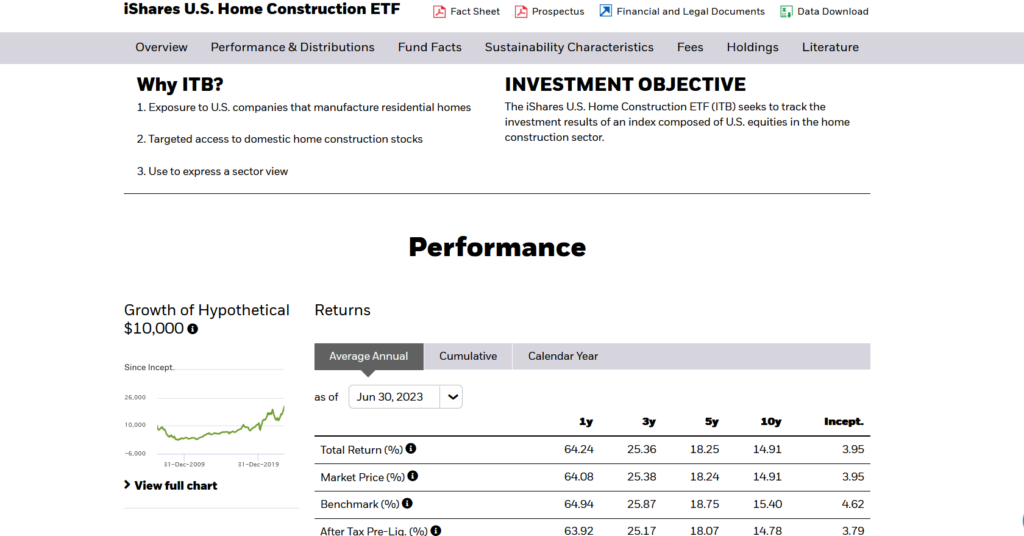This screenshot has width=1024, height=536.
Task: Click info icon beside Growth of Hypothetical $10,000
Action: (193, 329)
